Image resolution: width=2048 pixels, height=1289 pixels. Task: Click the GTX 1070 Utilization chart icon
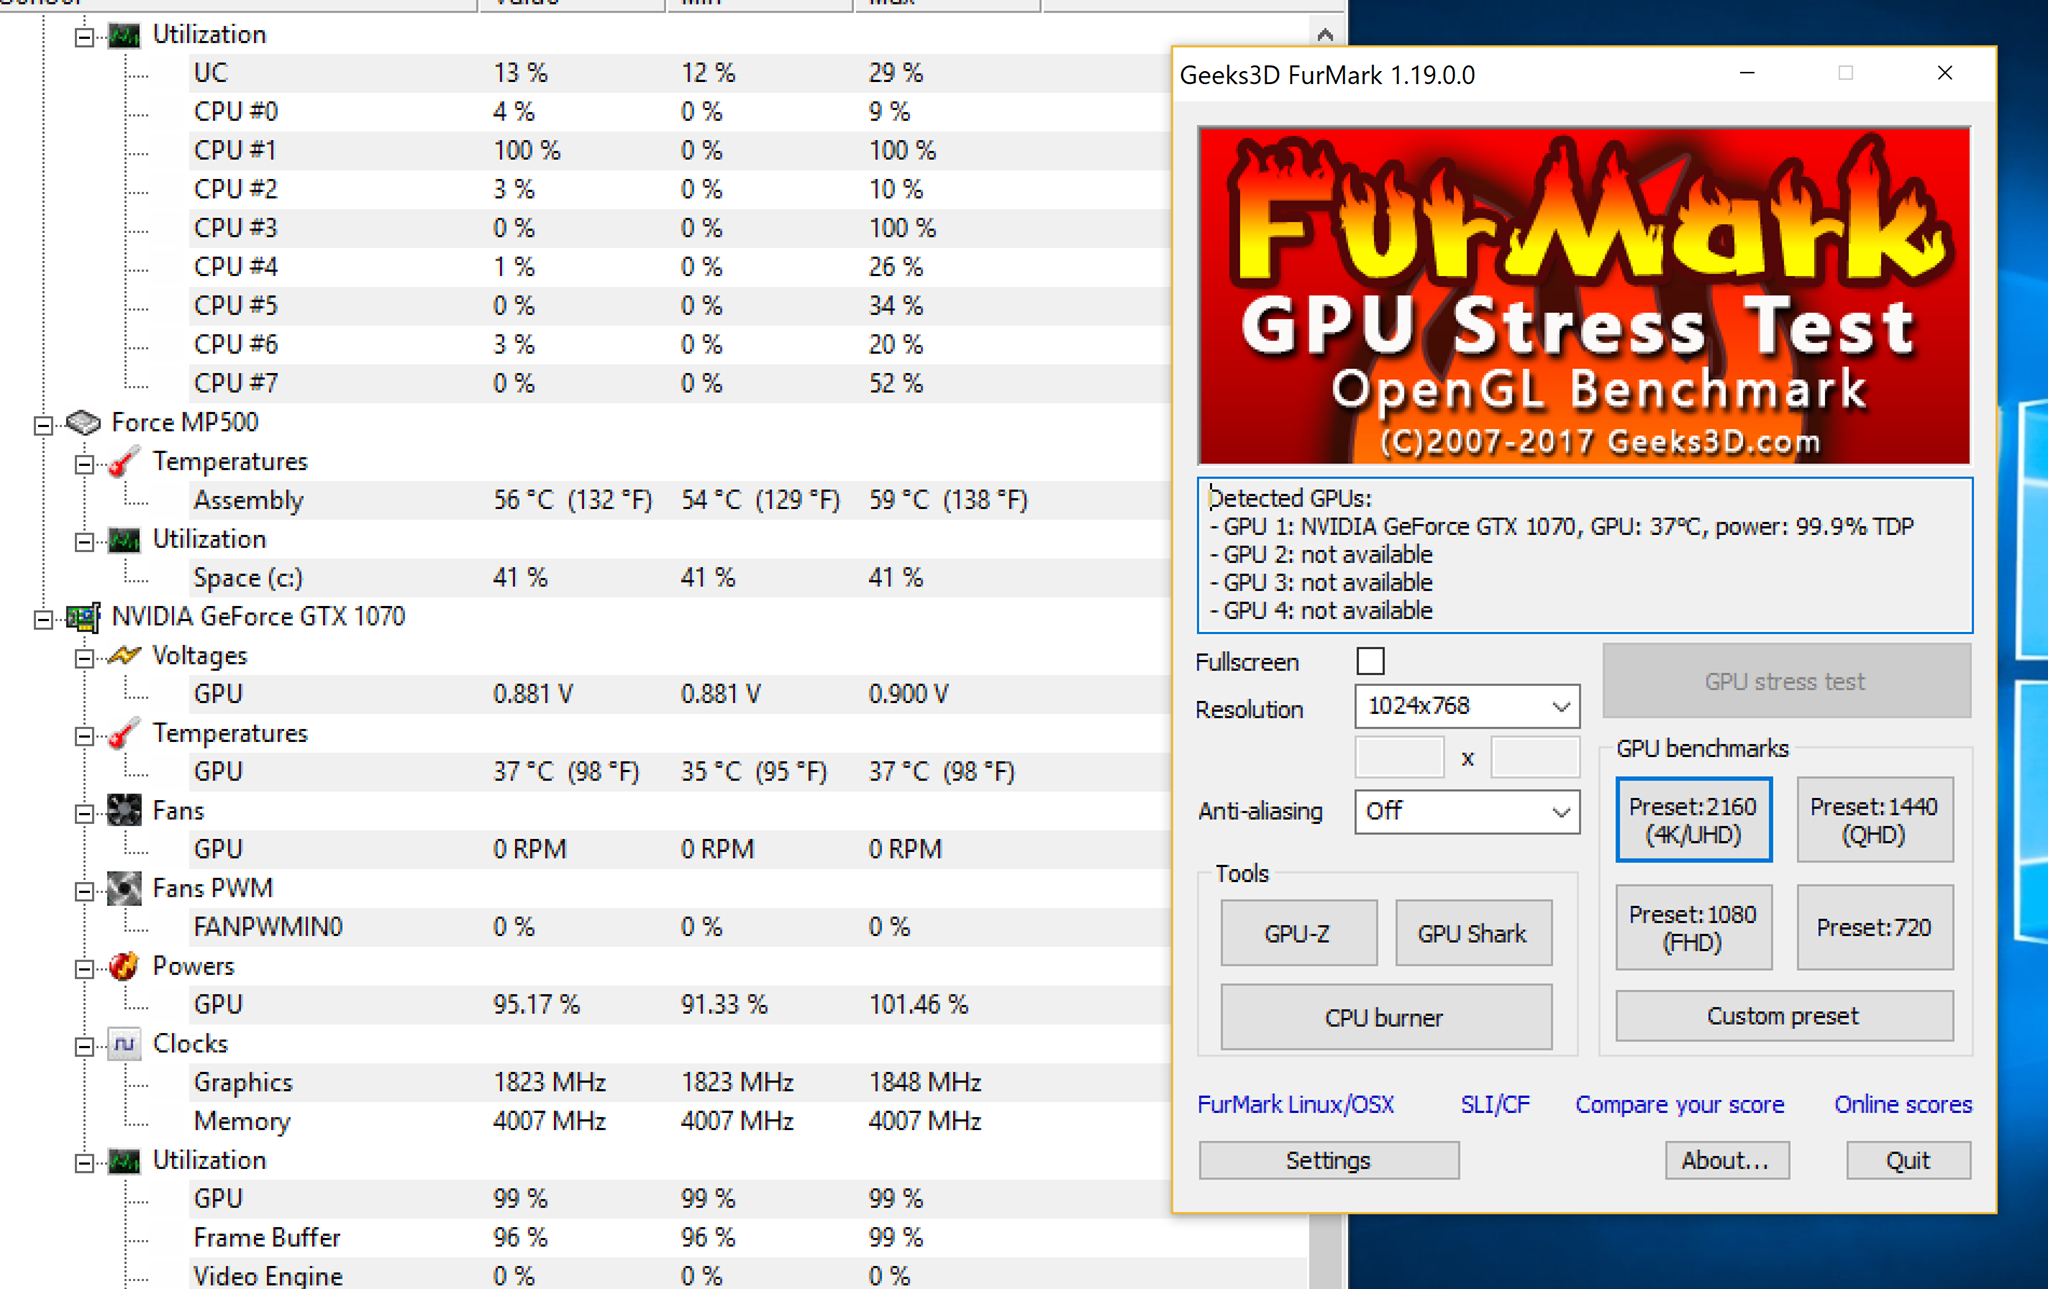(x=124, y=1161)
